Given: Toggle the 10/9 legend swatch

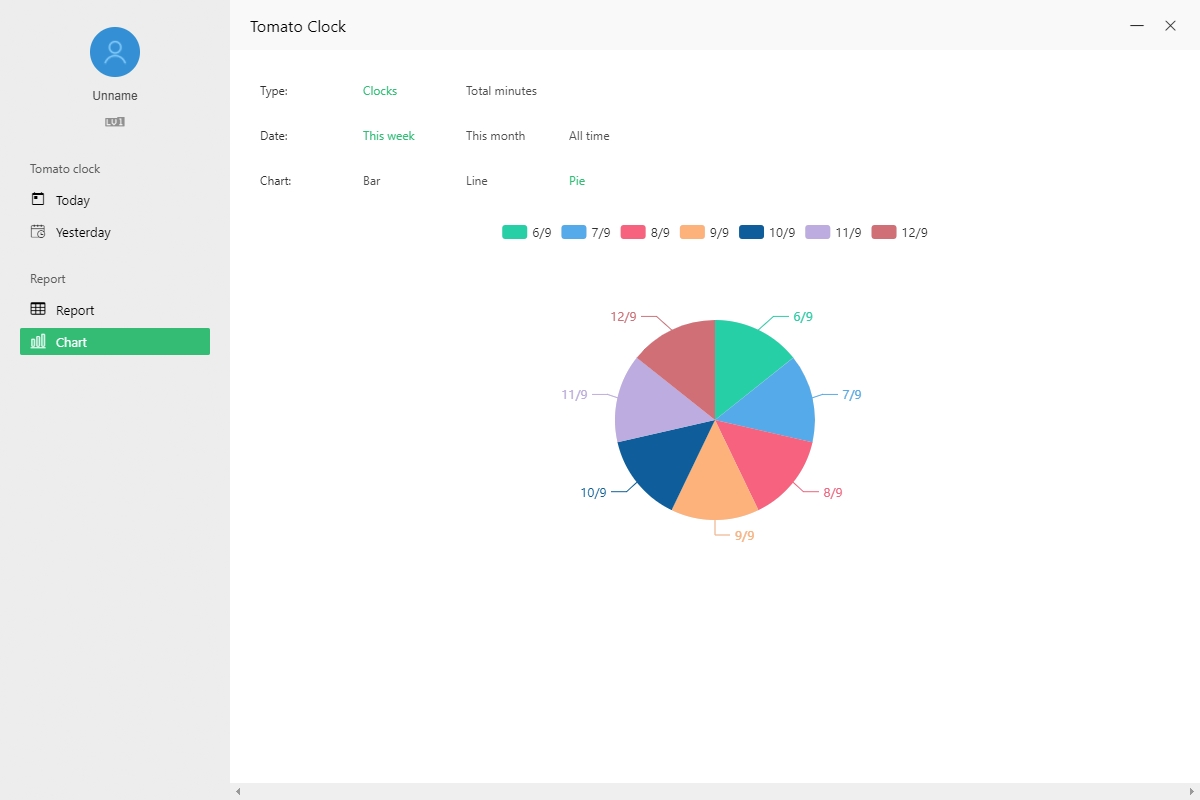Looking at the screenshot, I should point(751,232).
